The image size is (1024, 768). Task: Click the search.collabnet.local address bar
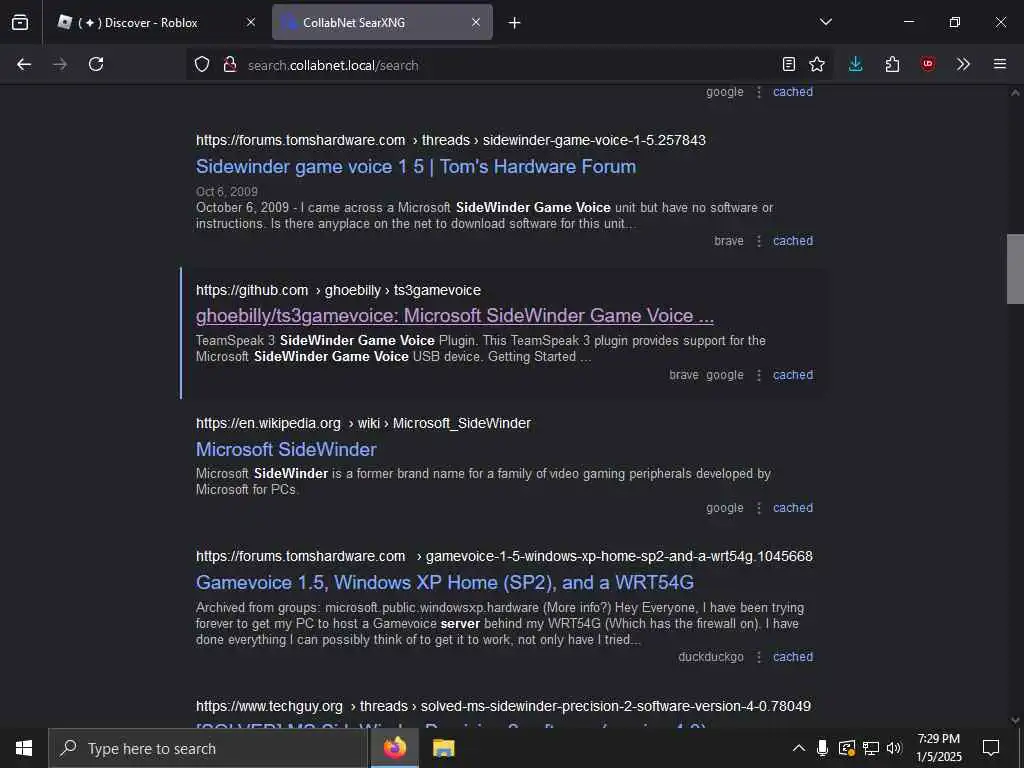click(x=509, y=65)
